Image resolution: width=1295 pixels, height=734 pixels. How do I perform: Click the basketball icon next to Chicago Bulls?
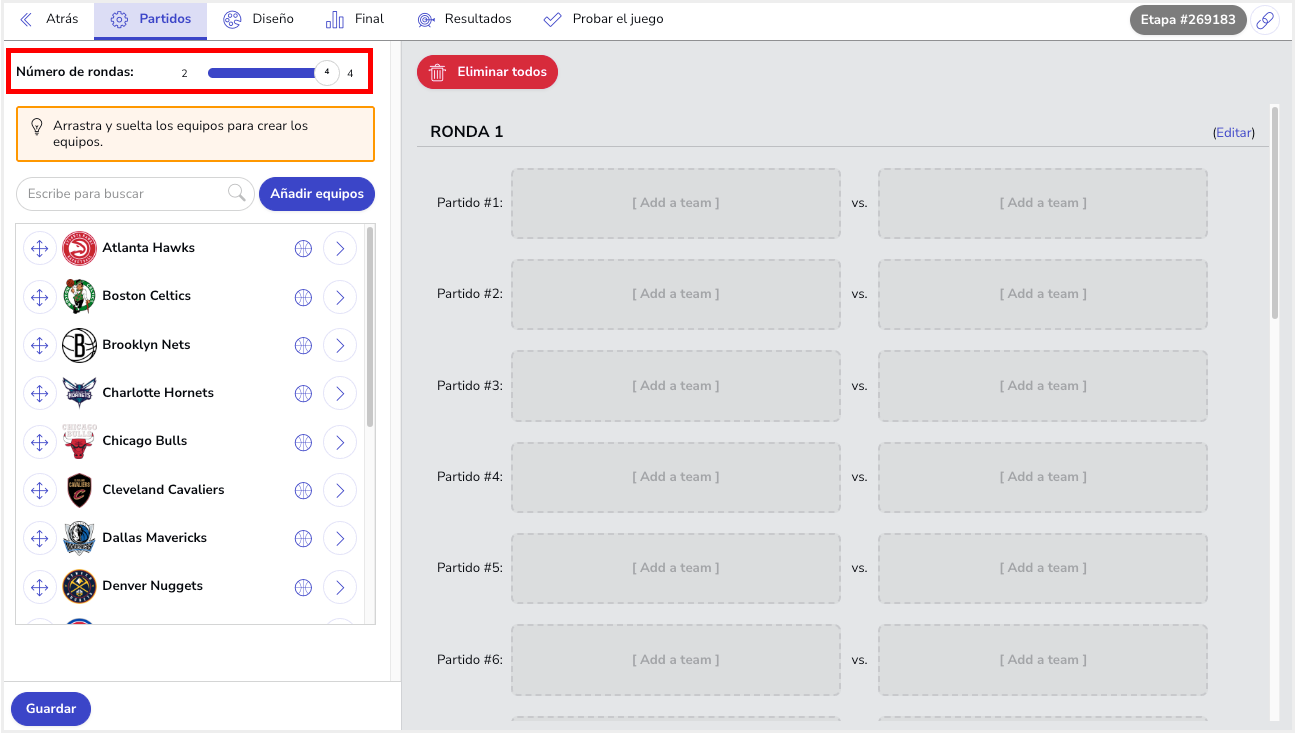304,441
